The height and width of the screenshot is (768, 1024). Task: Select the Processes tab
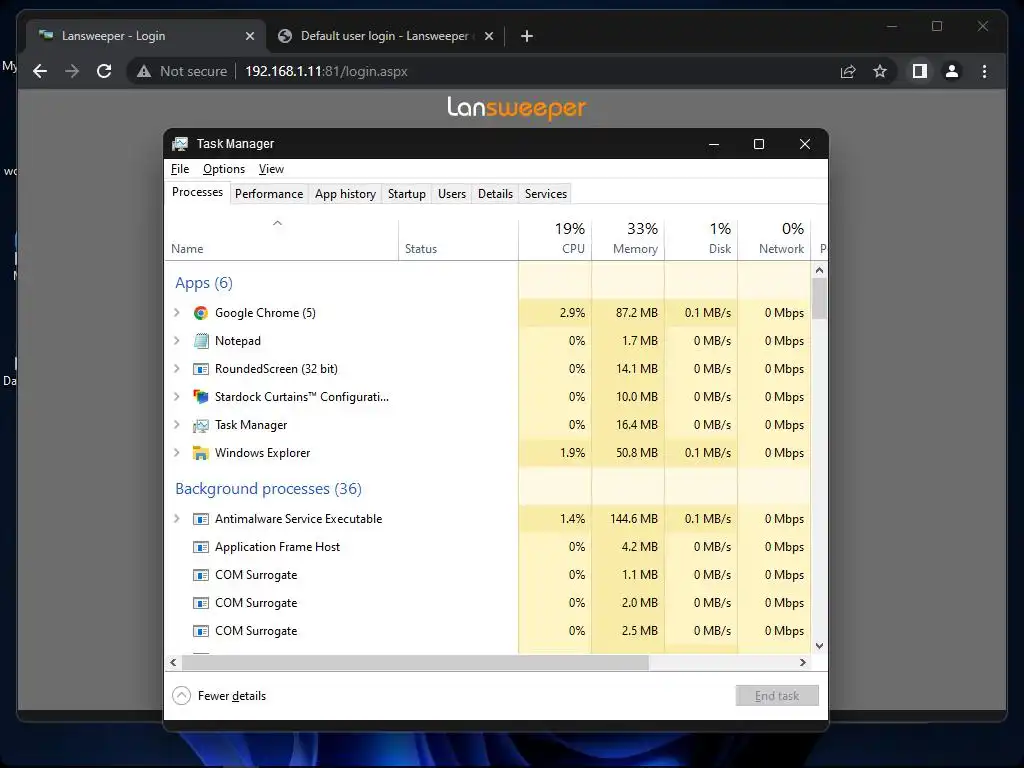(x=197, y=192)
